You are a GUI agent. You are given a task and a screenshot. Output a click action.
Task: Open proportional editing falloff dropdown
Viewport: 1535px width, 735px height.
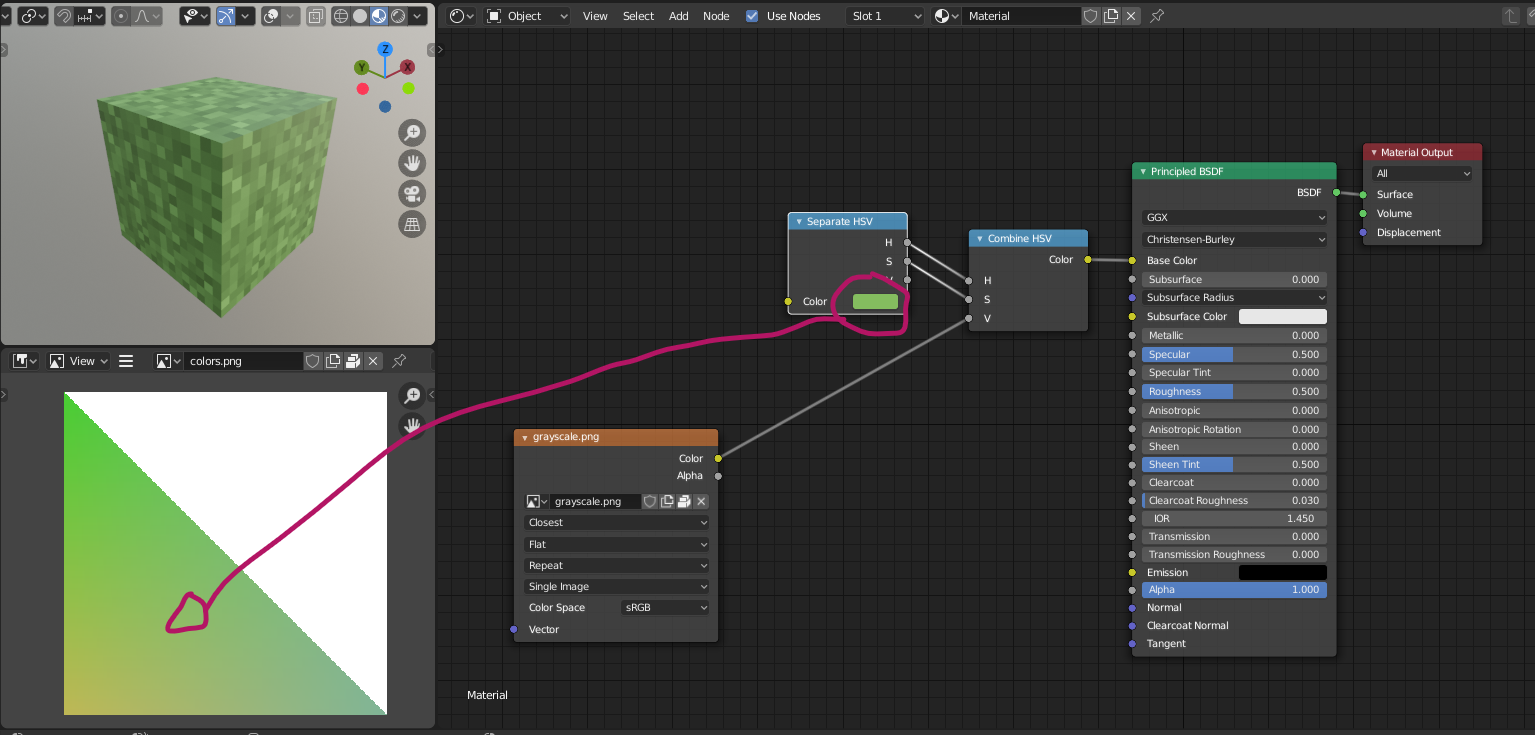pos(147,16)
